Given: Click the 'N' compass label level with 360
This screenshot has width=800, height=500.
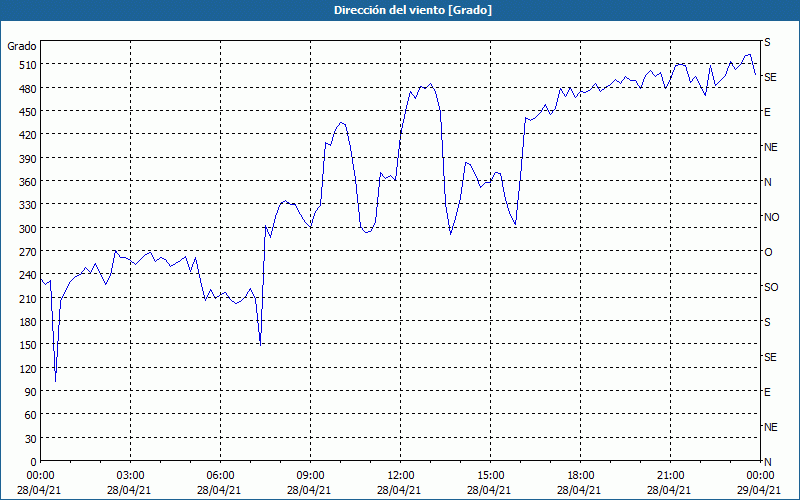Looking at the screenshot, I should [768, 182].
